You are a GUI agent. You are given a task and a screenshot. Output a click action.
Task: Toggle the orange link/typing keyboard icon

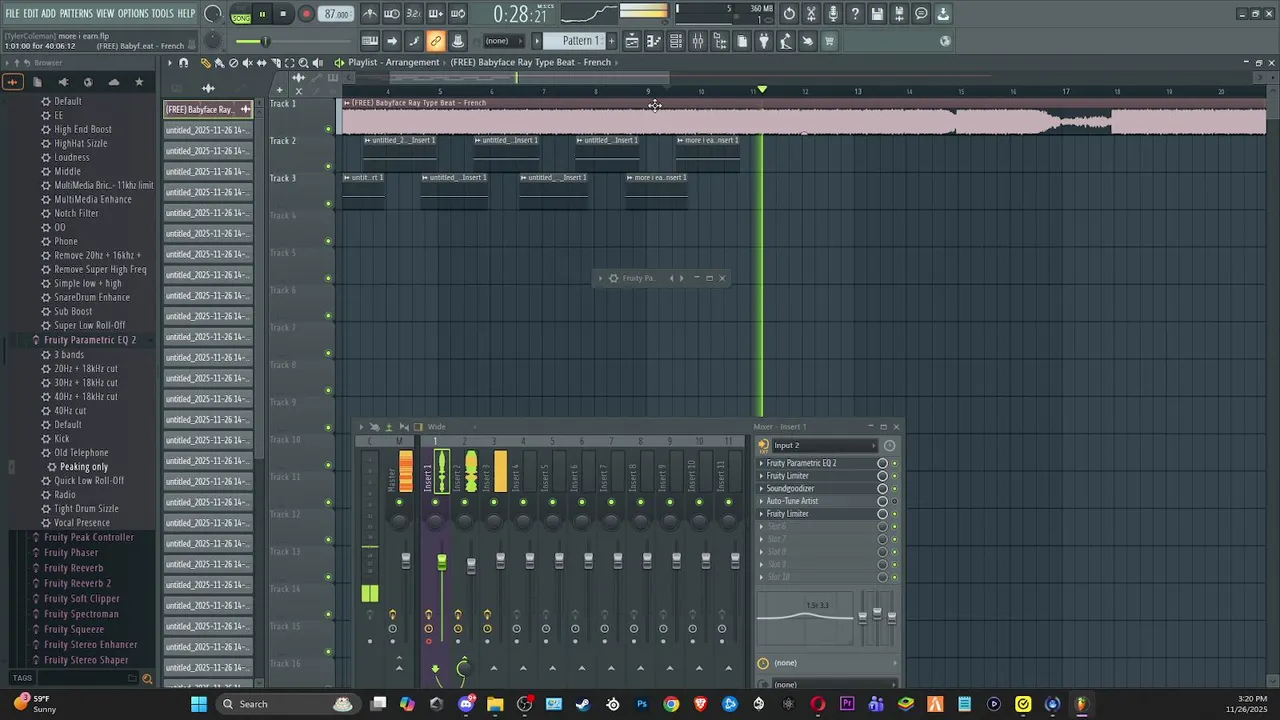[x=436, y=41]
